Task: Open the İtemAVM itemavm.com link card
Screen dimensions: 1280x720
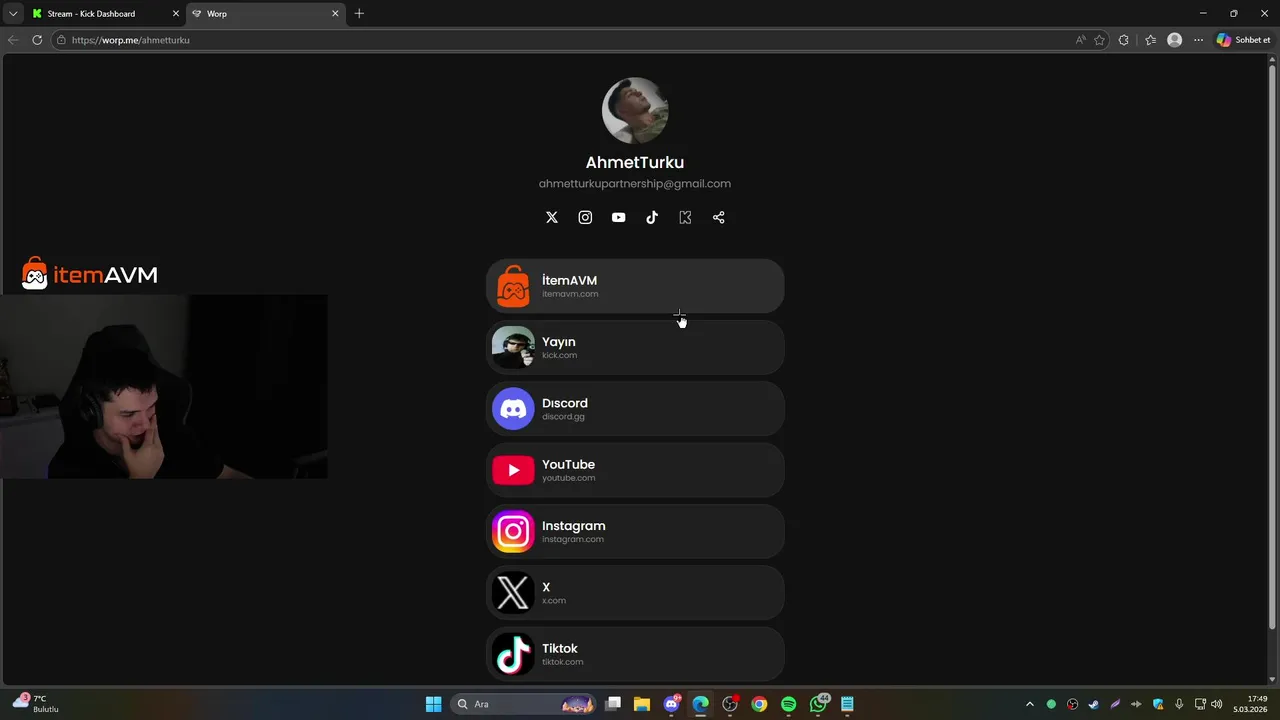Action: click(635, 287)
